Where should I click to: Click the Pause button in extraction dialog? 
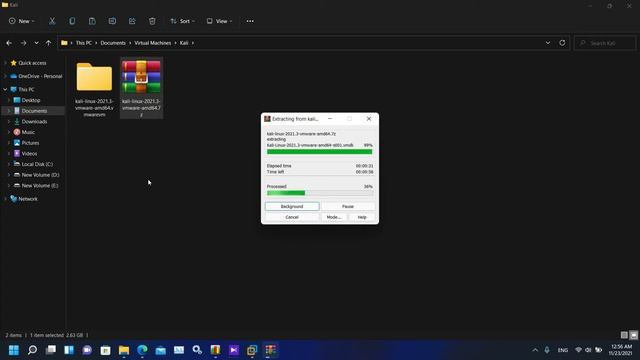point(348,207)
